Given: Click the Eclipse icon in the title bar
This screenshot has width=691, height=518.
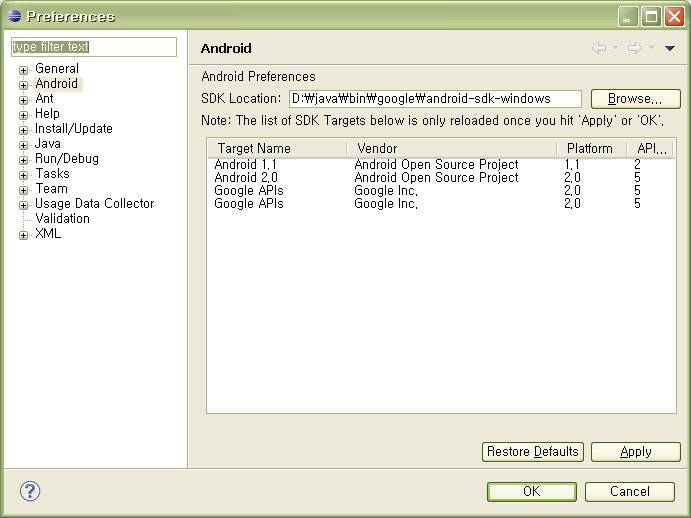Looking at the screenshot, I should 14,16.
